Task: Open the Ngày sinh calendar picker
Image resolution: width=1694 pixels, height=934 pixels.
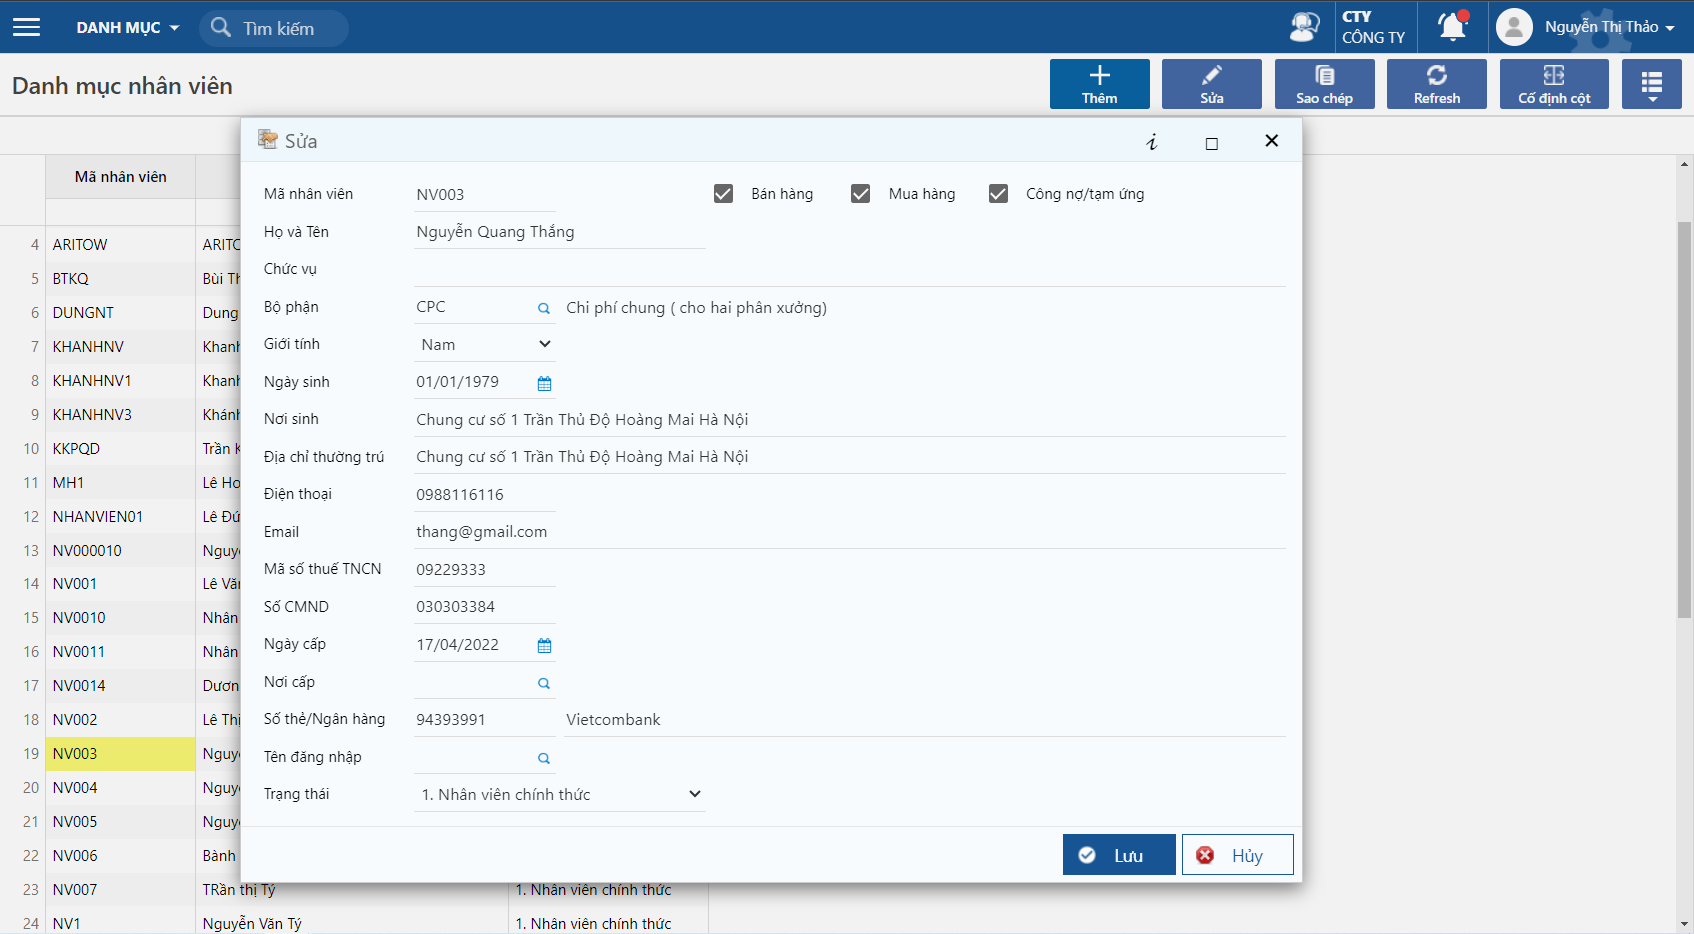Action: [544, 383]
